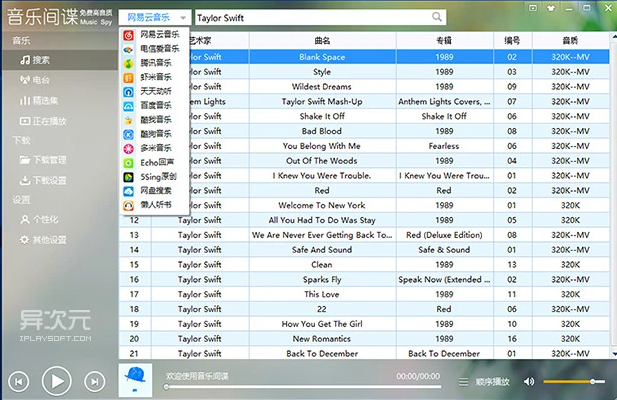Sort by the 音质 column header

click(571, 41)
